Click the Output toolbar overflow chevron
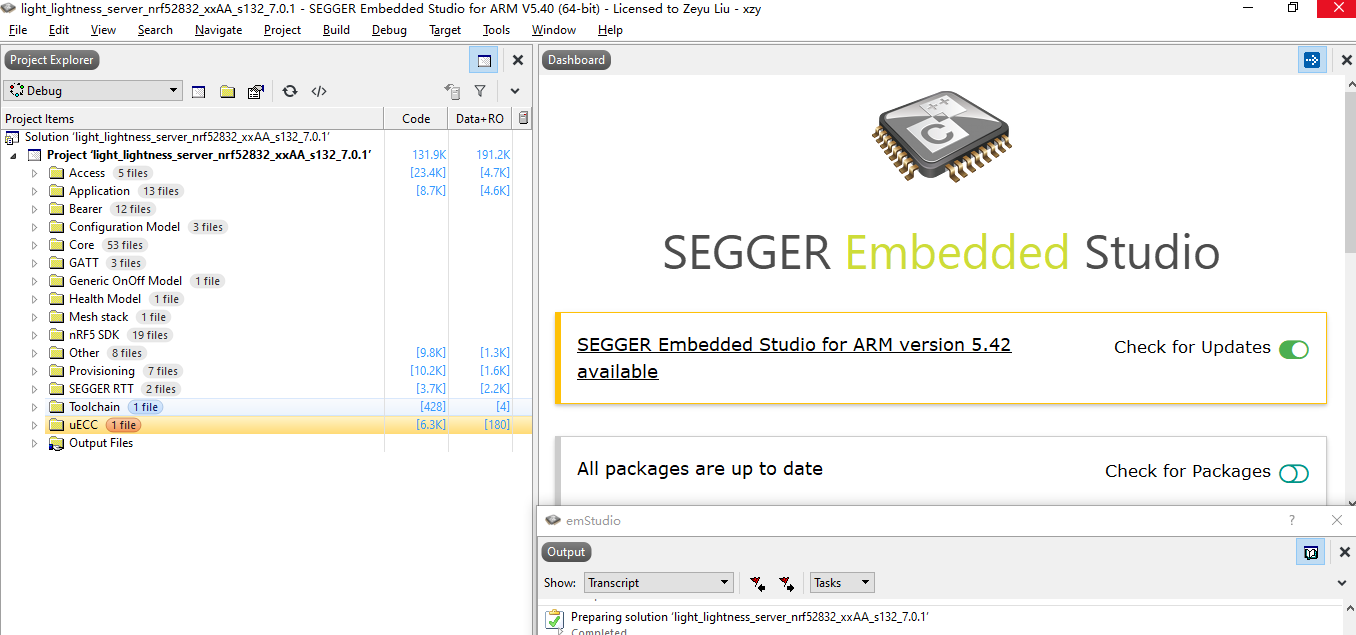This screenshot has width=1356, height=635. pos(1342,583)
